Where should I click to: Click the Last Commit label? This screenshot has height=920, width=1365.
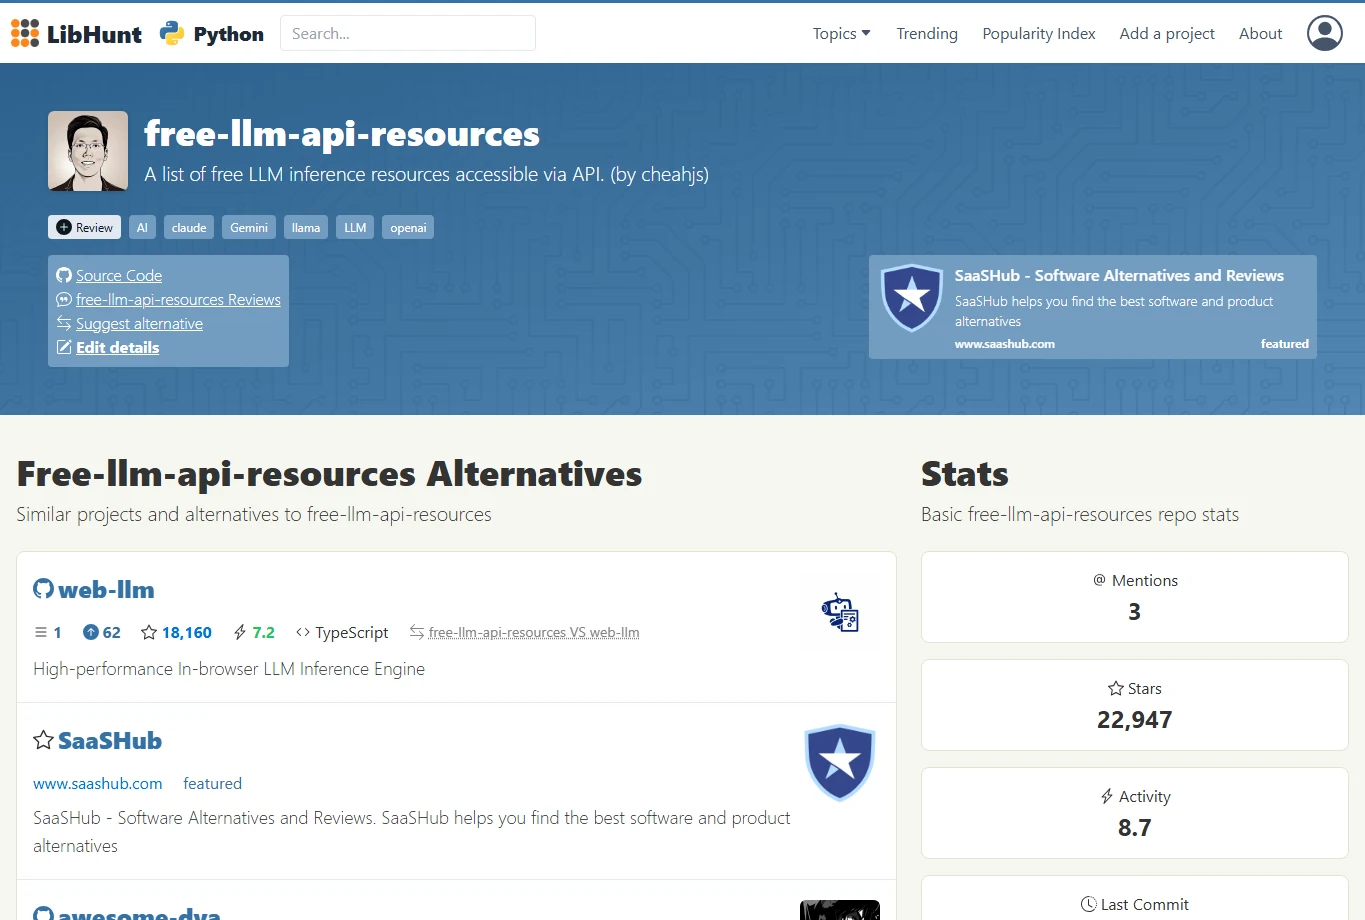[1145, 904]
